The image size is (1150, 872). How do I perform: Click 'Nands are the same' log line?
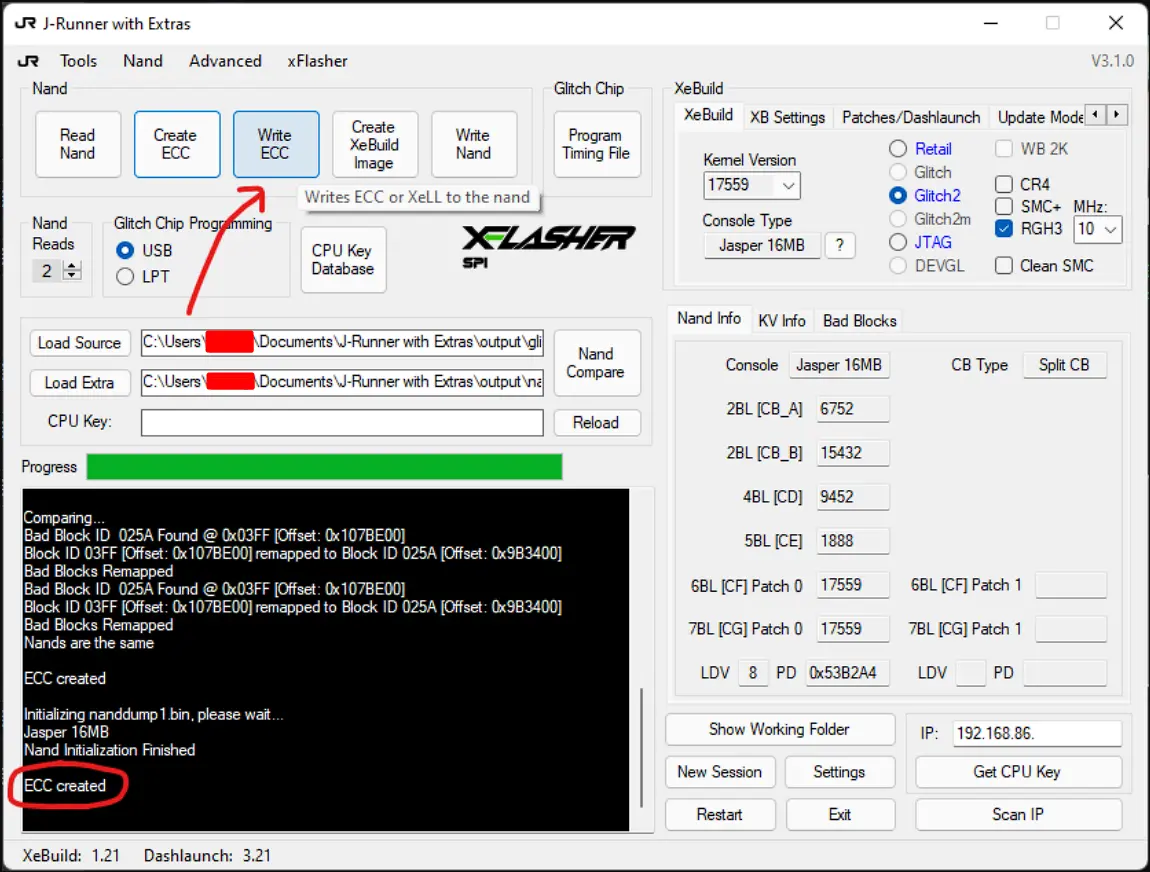point(89,643)
